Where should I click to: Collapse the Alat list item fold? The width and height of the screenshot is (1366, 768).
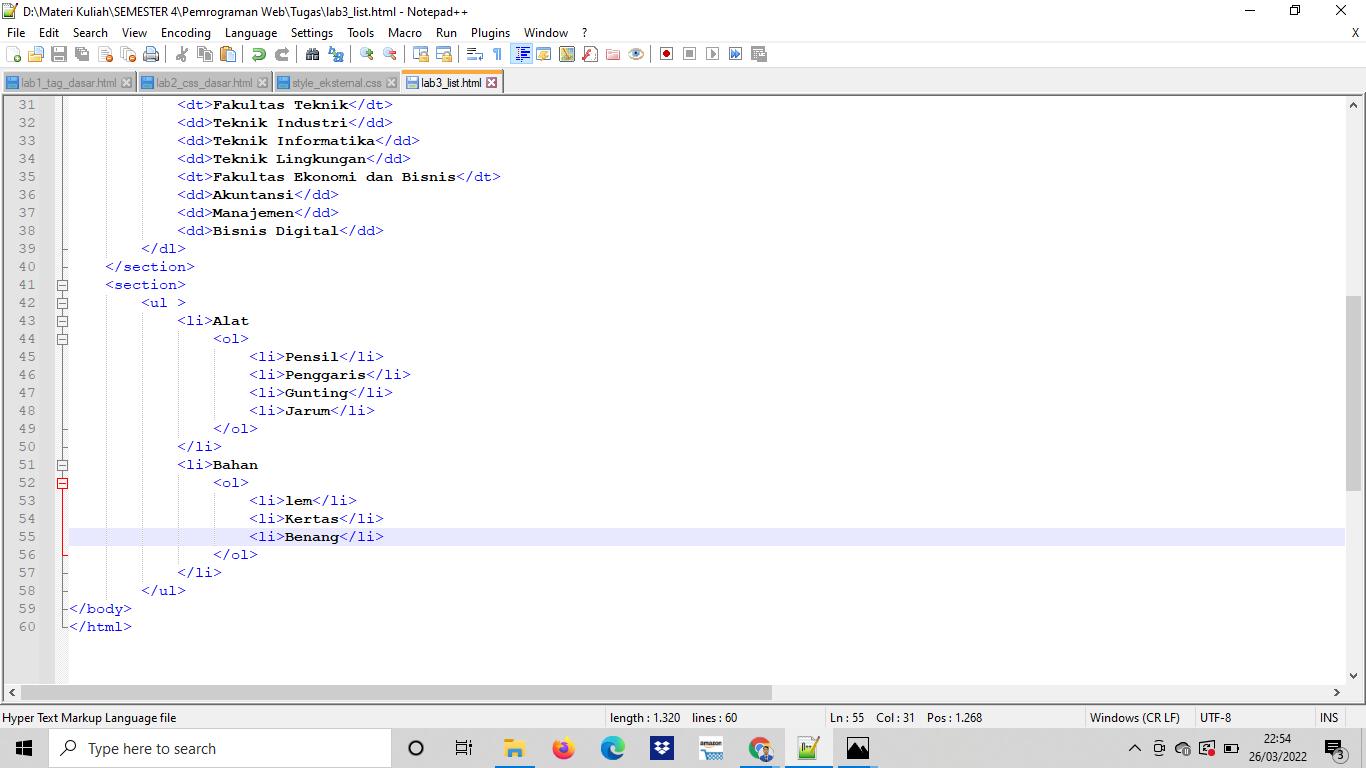[x=62, y=320]
